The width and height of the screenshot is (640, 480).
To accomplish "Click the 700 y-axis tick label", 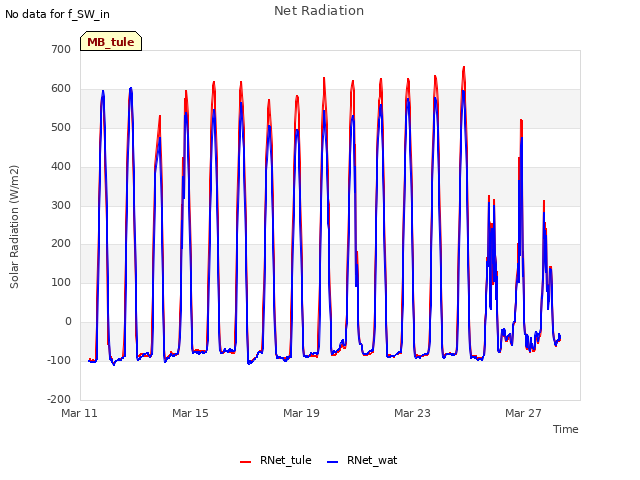I will tap(61, 49).
